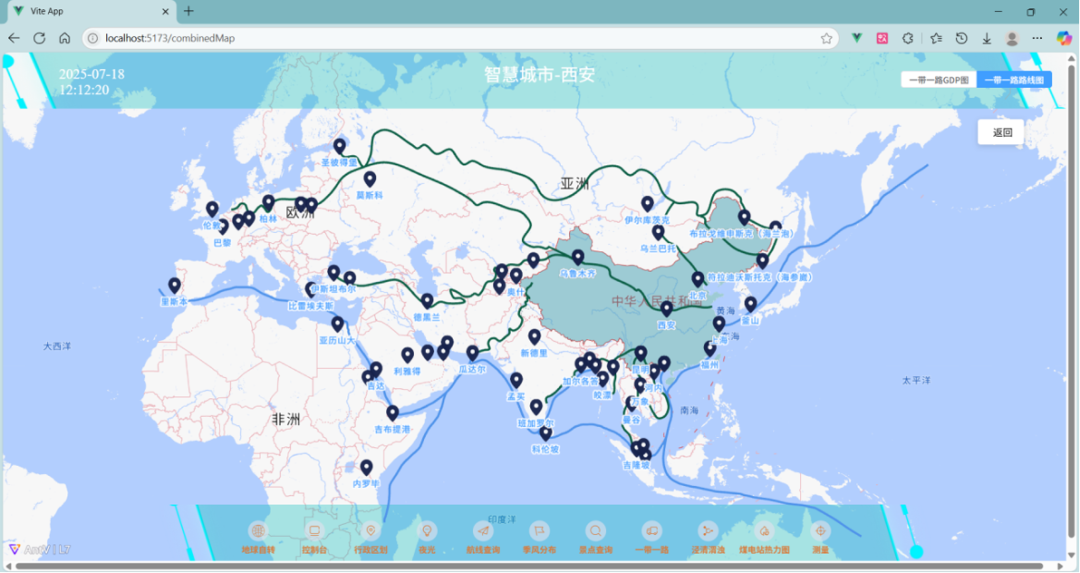The width and height of the screenshot is (1080, 573).
Task: Select the 釜山 map pin
Action: 751,304
